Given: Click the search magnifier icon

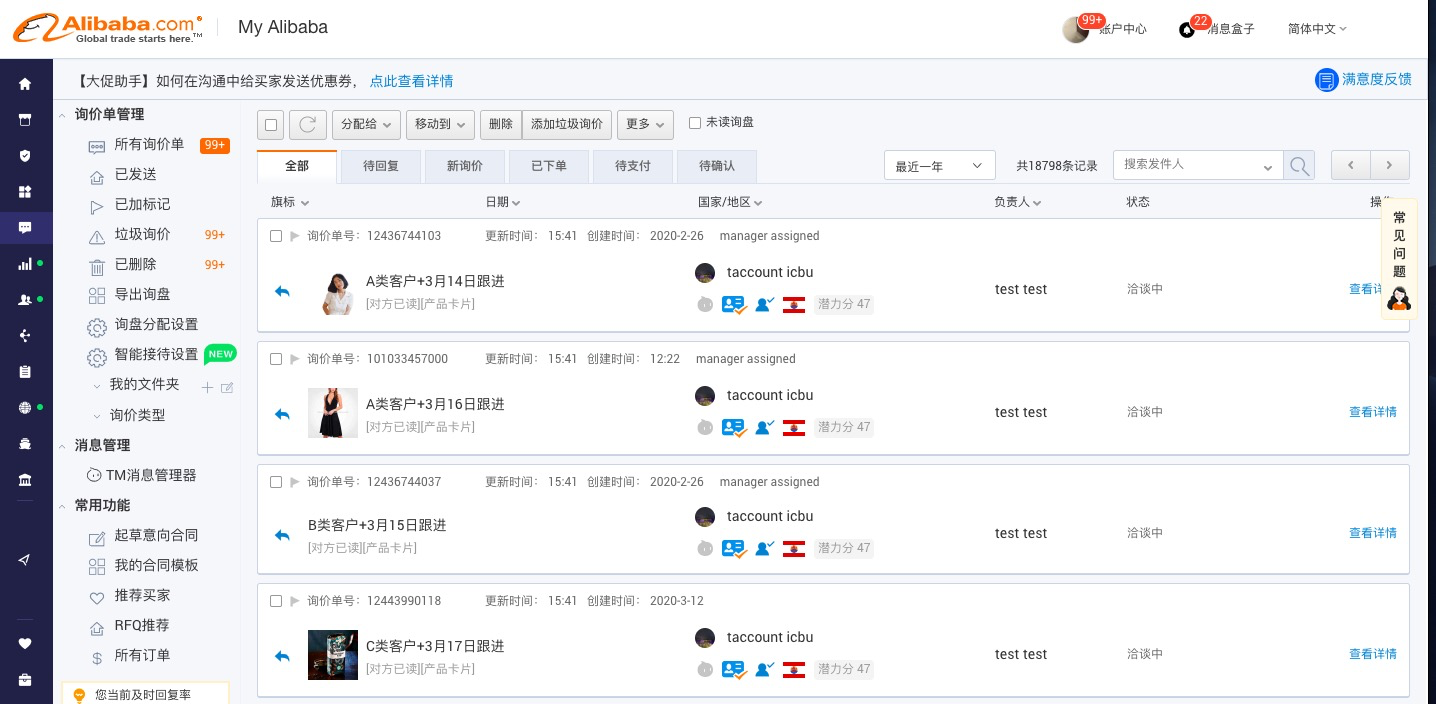Looking at the screenshot, I should [x=1299, y=165].
